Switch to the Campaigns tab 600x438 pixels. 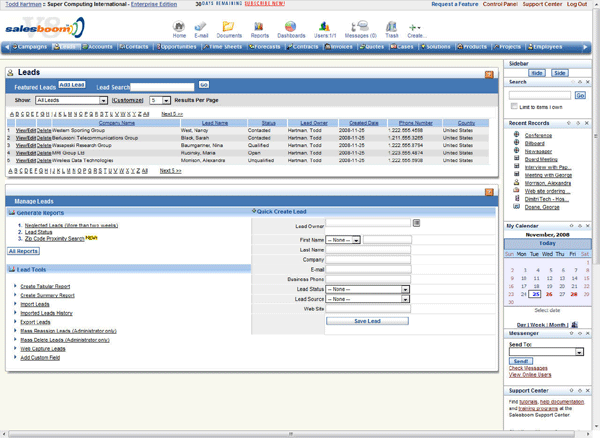click(x=29, y=47)
